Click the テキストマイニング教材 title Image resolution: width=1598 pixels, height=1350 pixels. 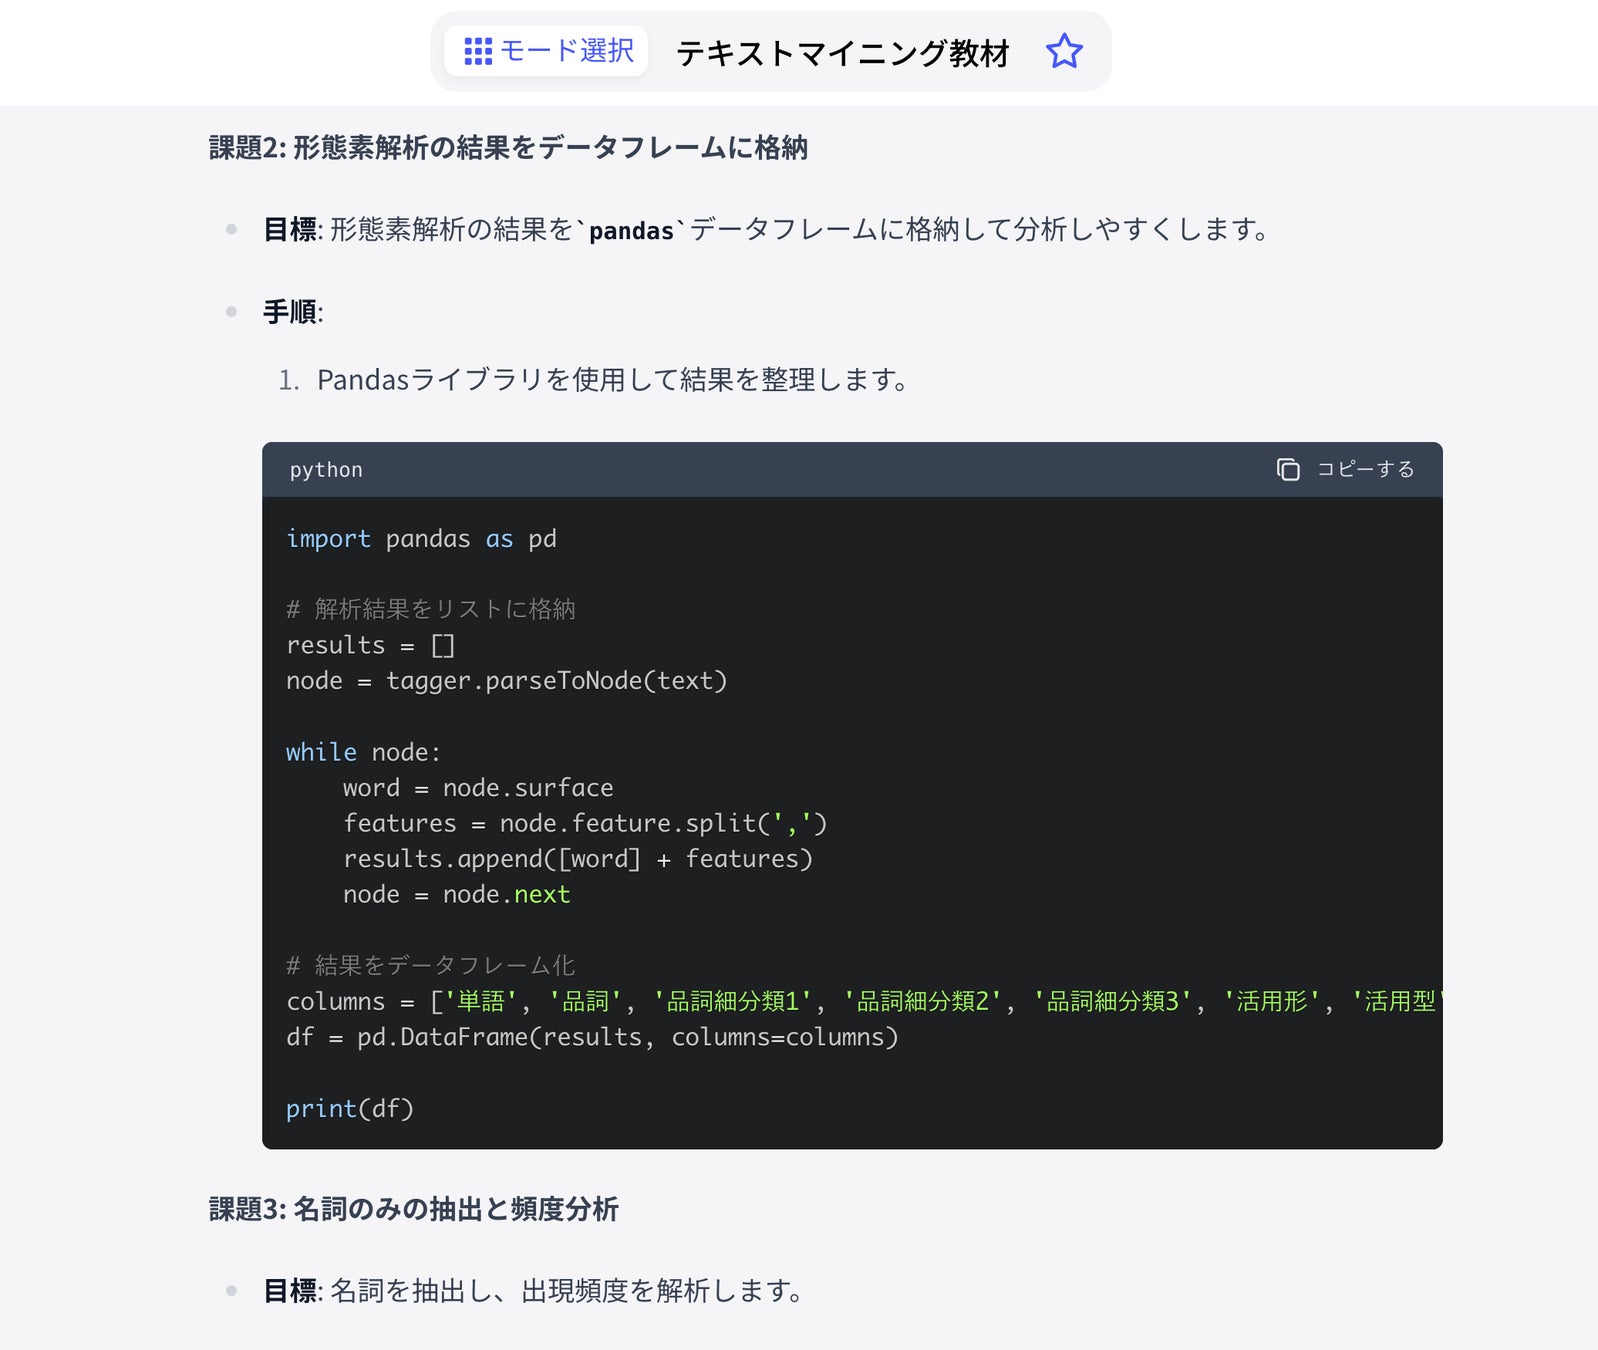(842, 53)
